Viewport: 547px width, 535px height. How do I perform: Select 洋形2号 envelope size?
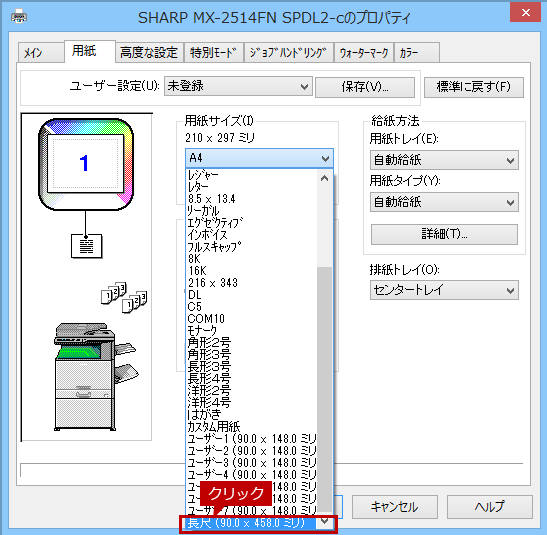tap(251, 390)
